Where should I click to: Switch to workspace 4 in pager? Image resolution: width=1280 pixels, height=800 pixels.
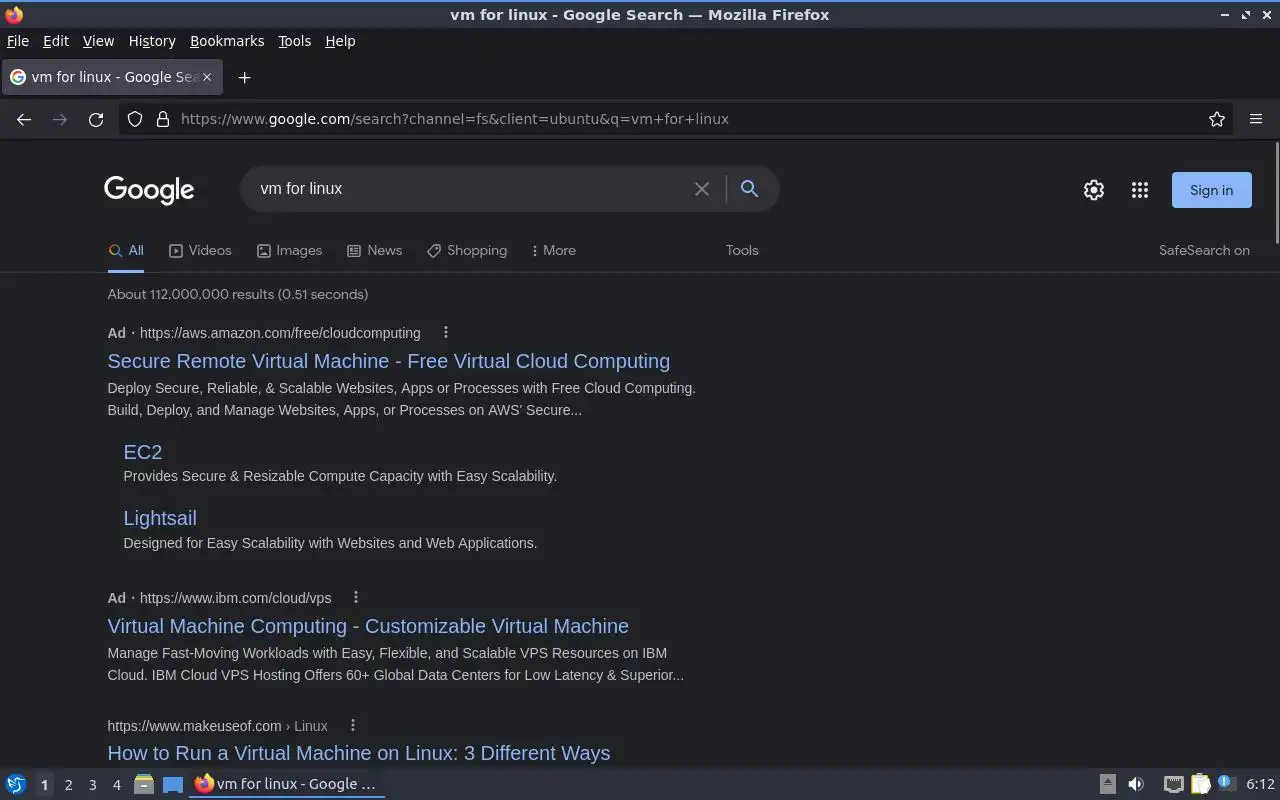point(117,785)
